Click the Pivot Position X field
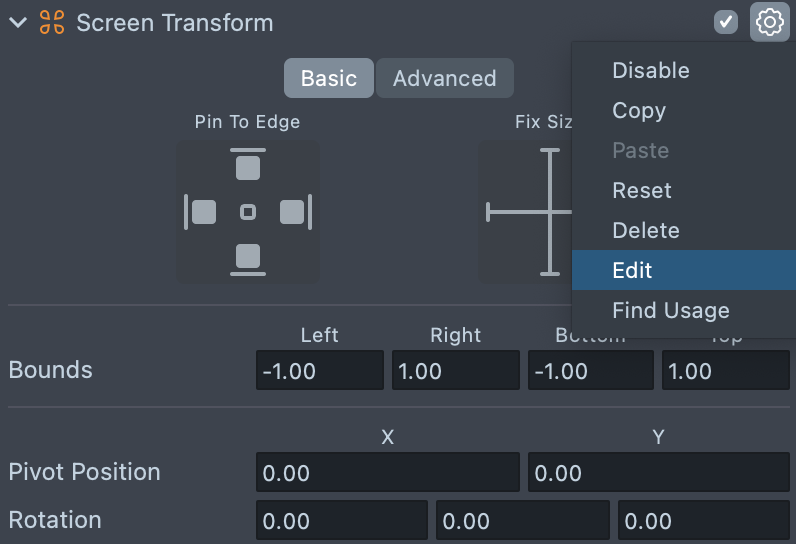 click(388, 473)
